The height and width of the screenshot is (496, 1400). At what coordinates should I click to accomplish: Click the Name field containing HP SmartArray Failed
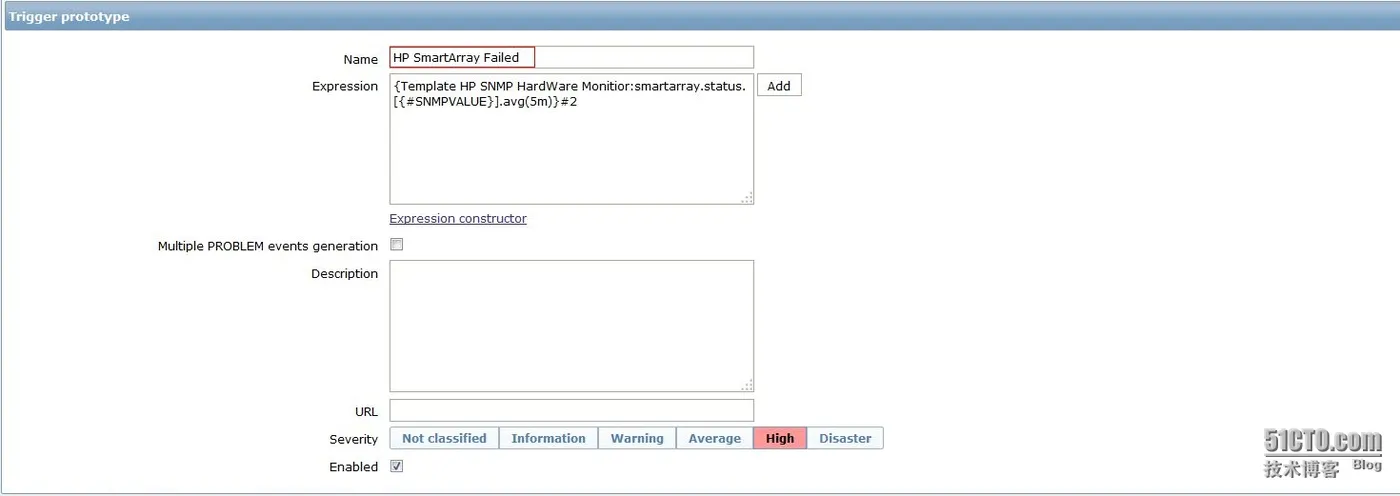(571, 58)
